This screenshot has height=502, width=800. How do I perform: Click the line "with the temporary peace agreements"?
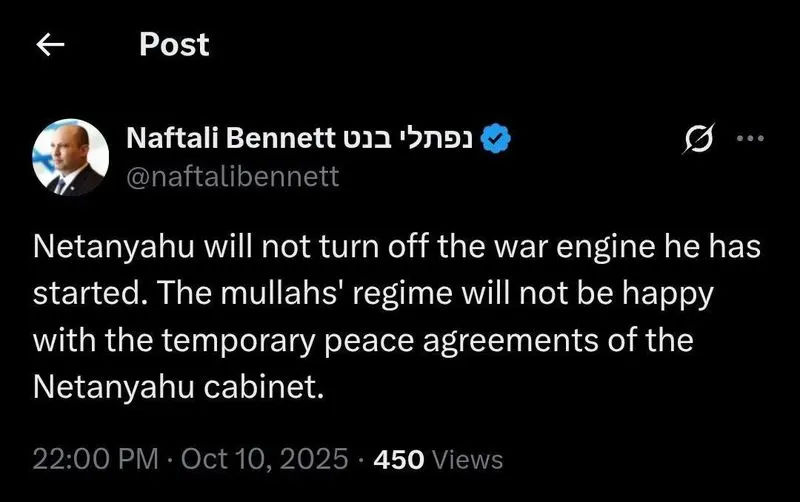tap(363, 338)
